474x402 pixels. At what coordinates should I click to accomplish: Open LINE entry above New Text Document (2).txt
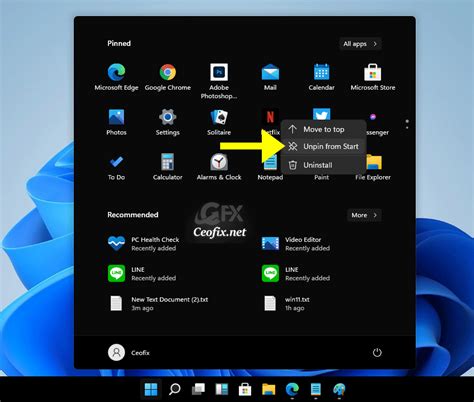(x=142, y=274)
